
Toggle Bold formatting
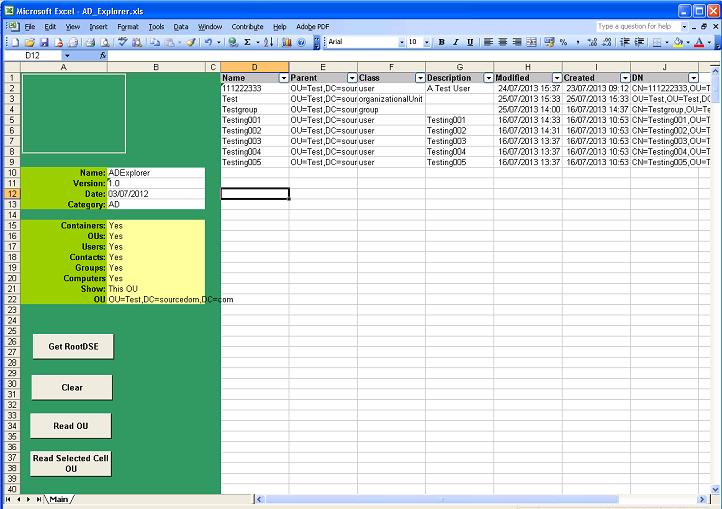(441, 43)
